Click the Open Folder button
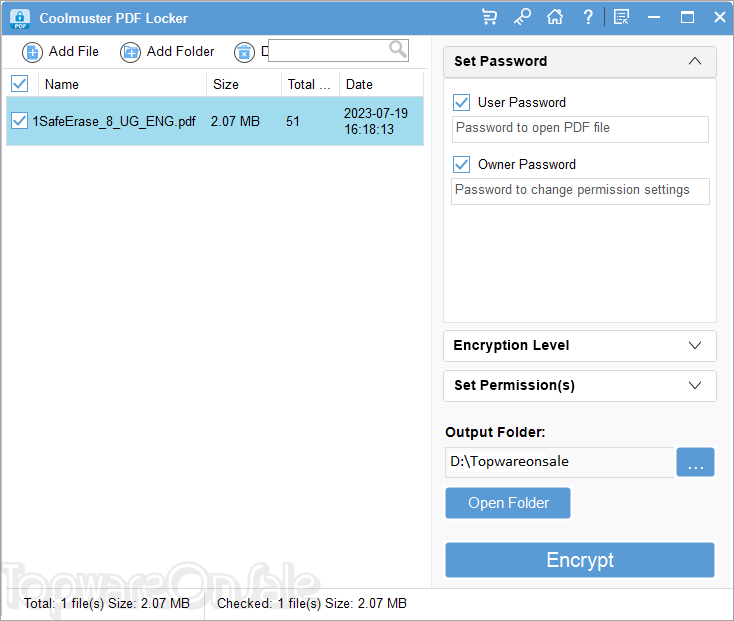Viewport: 734px width, 621px height. click(508, 503)
